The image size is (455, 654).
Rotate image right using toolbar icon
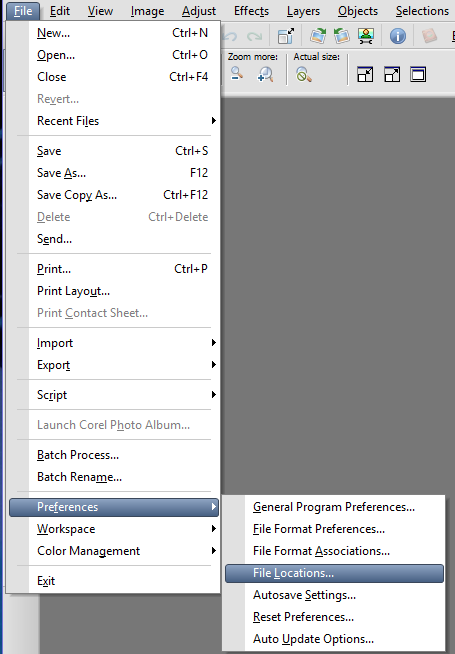click(x=318, y=36)
